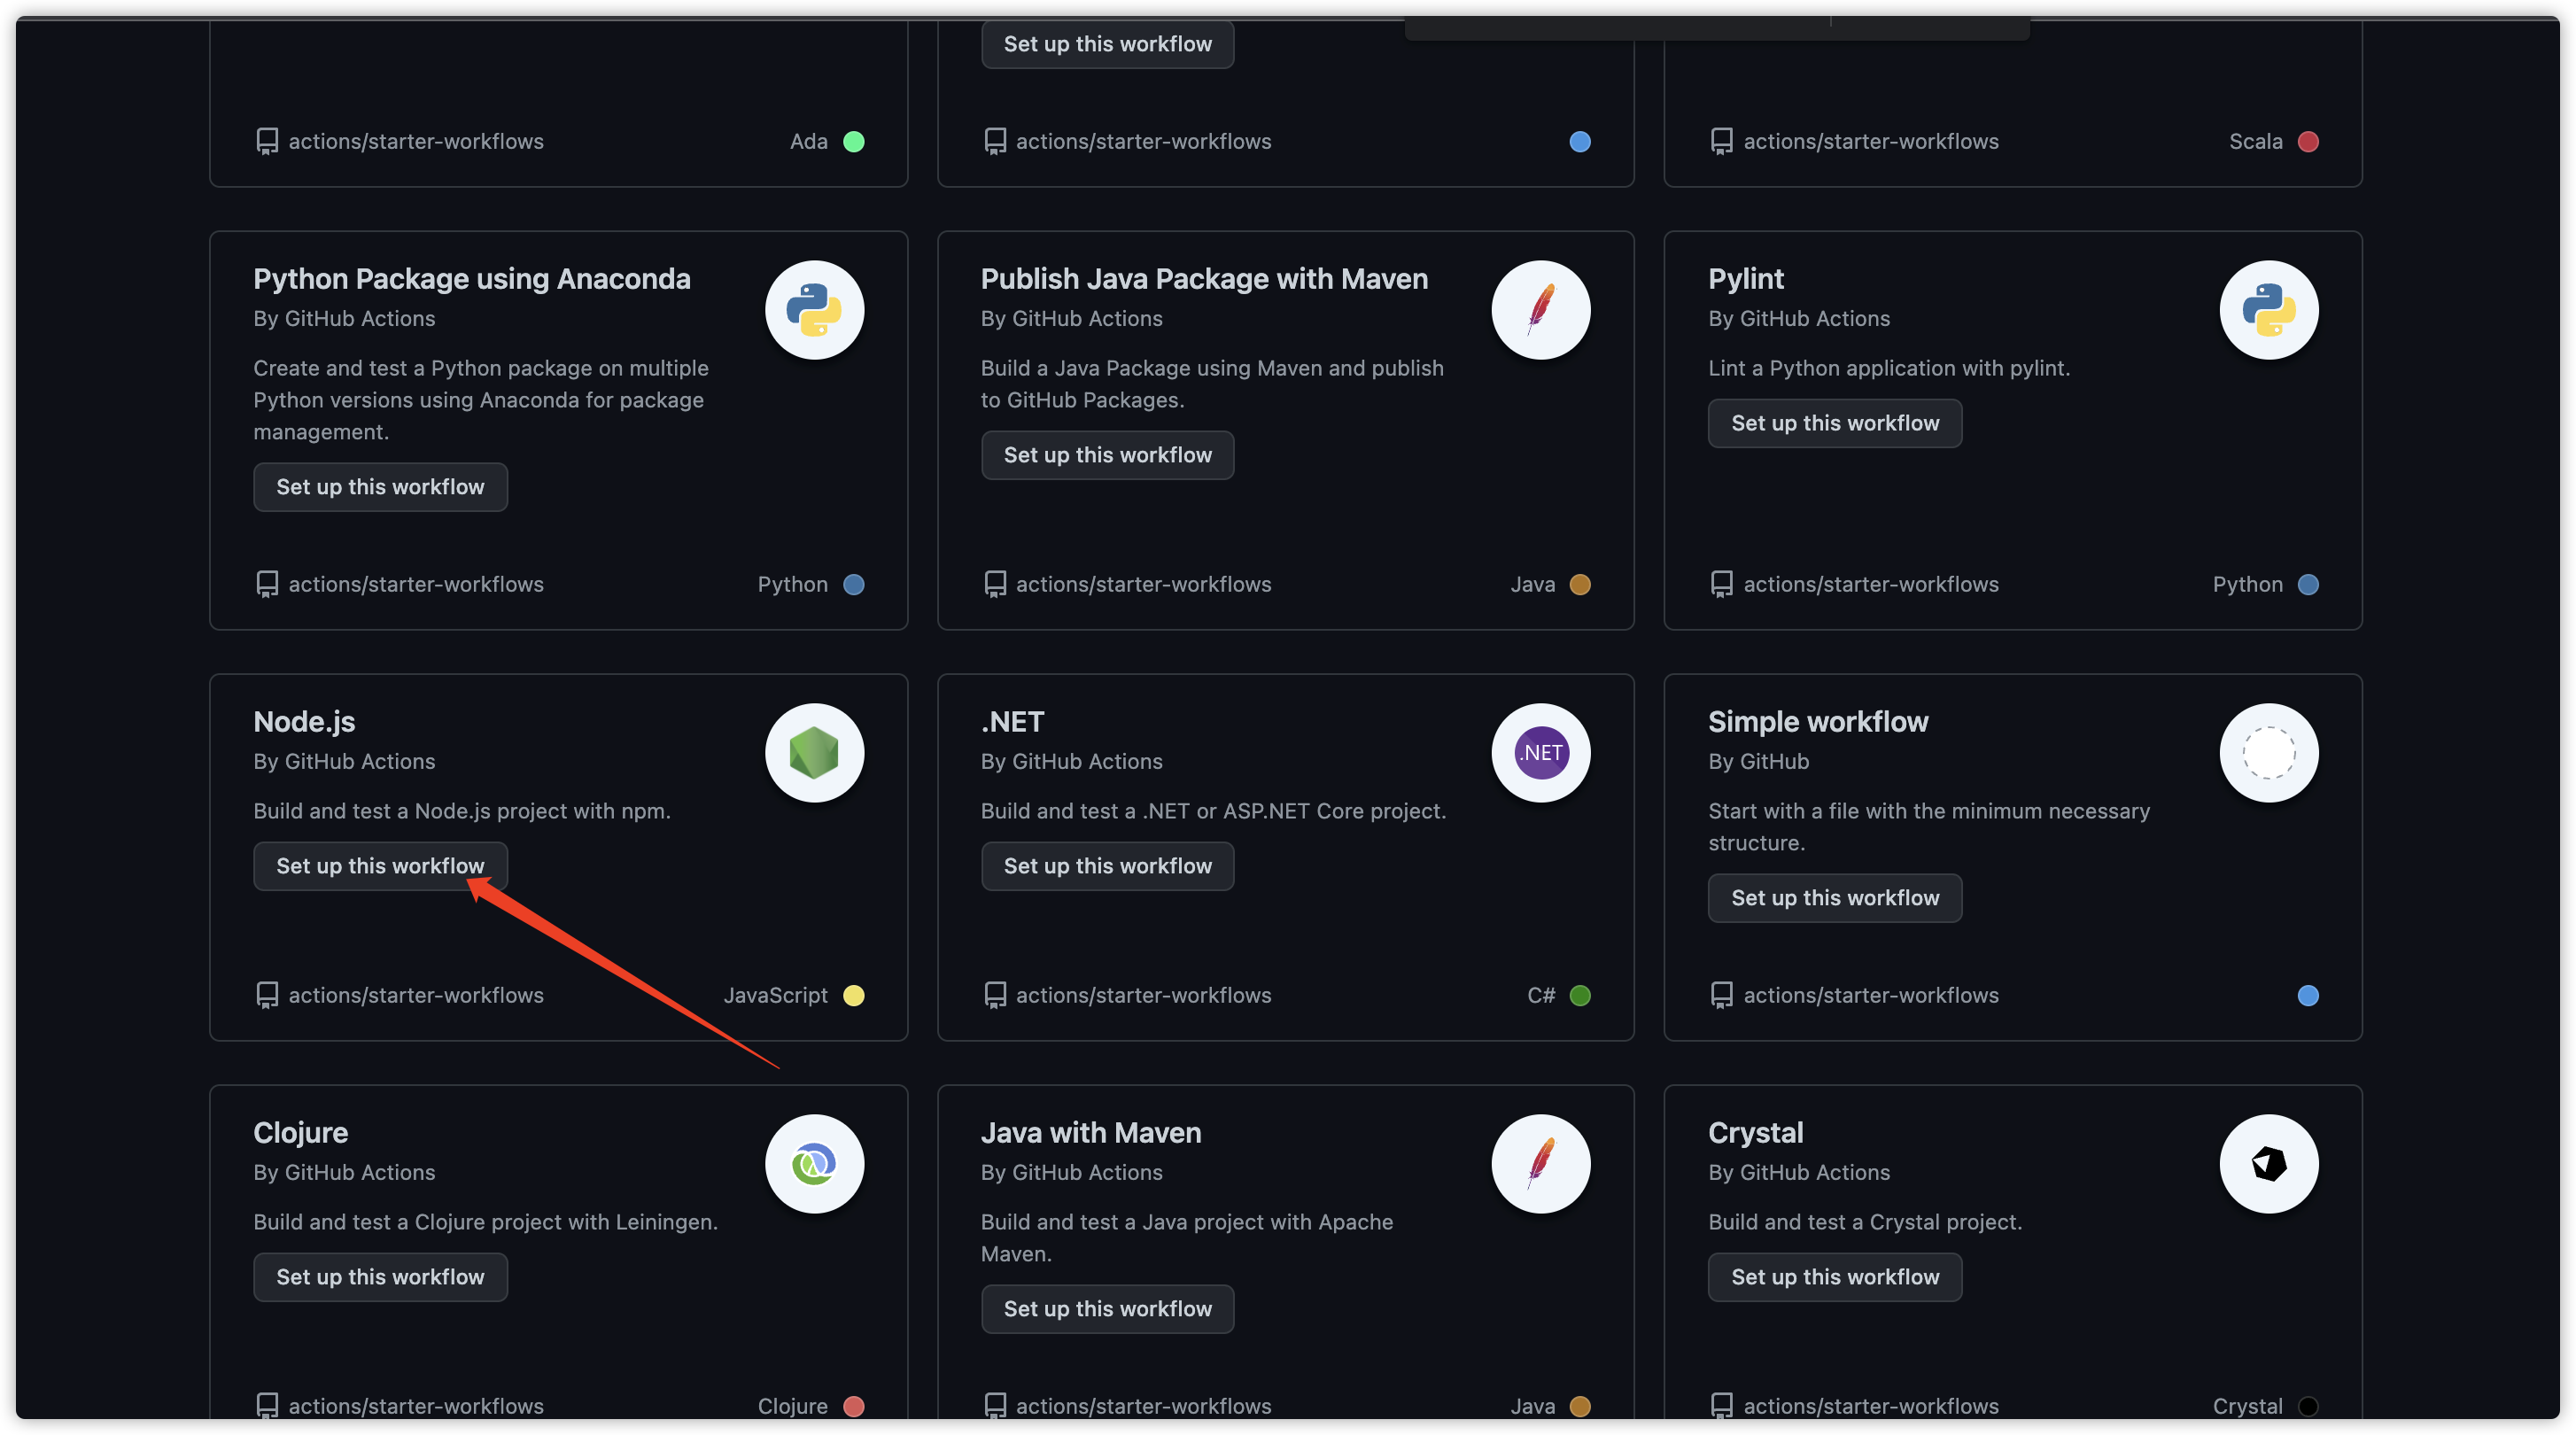Click the Clojure logo
2576x1435 pixels.
coord(814,1164)
